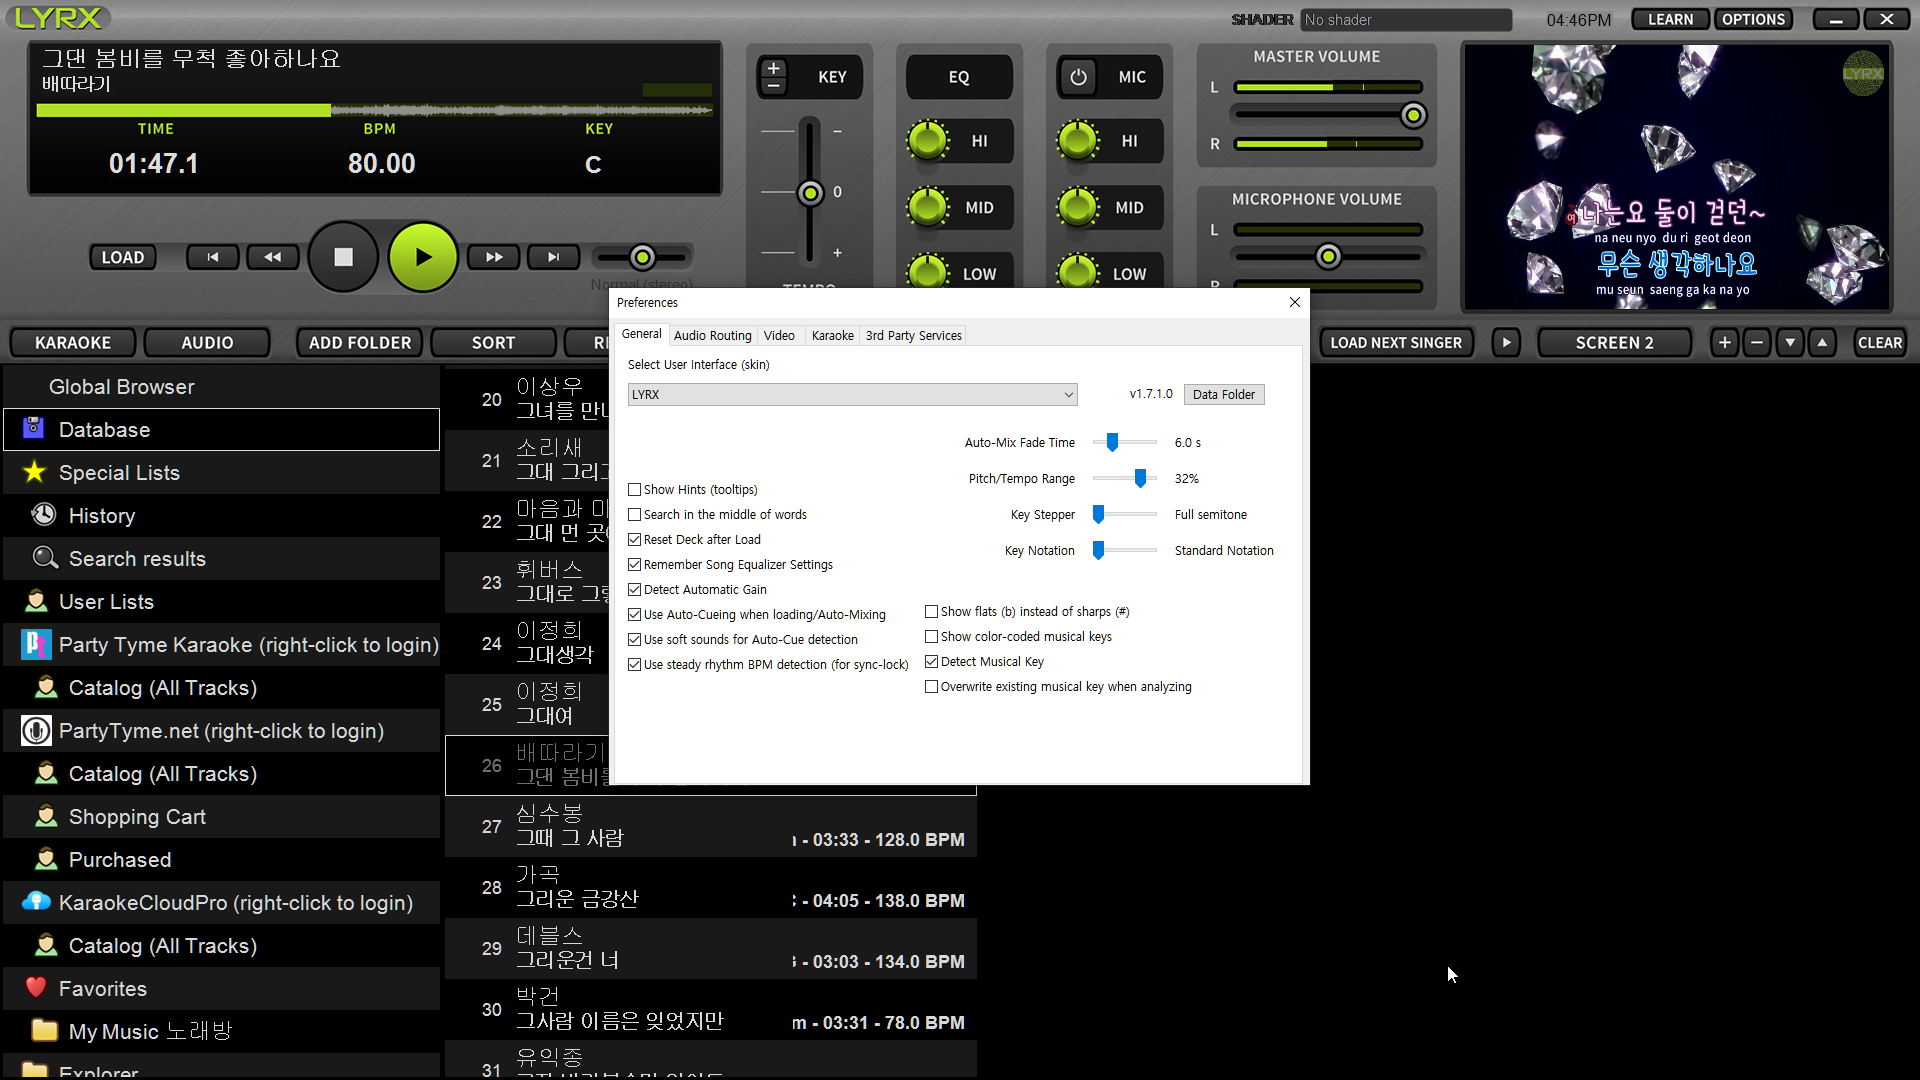Click the move-down arrow icon near CLEAR
Screen dimensions: 1920x1080
point(1790,343)
